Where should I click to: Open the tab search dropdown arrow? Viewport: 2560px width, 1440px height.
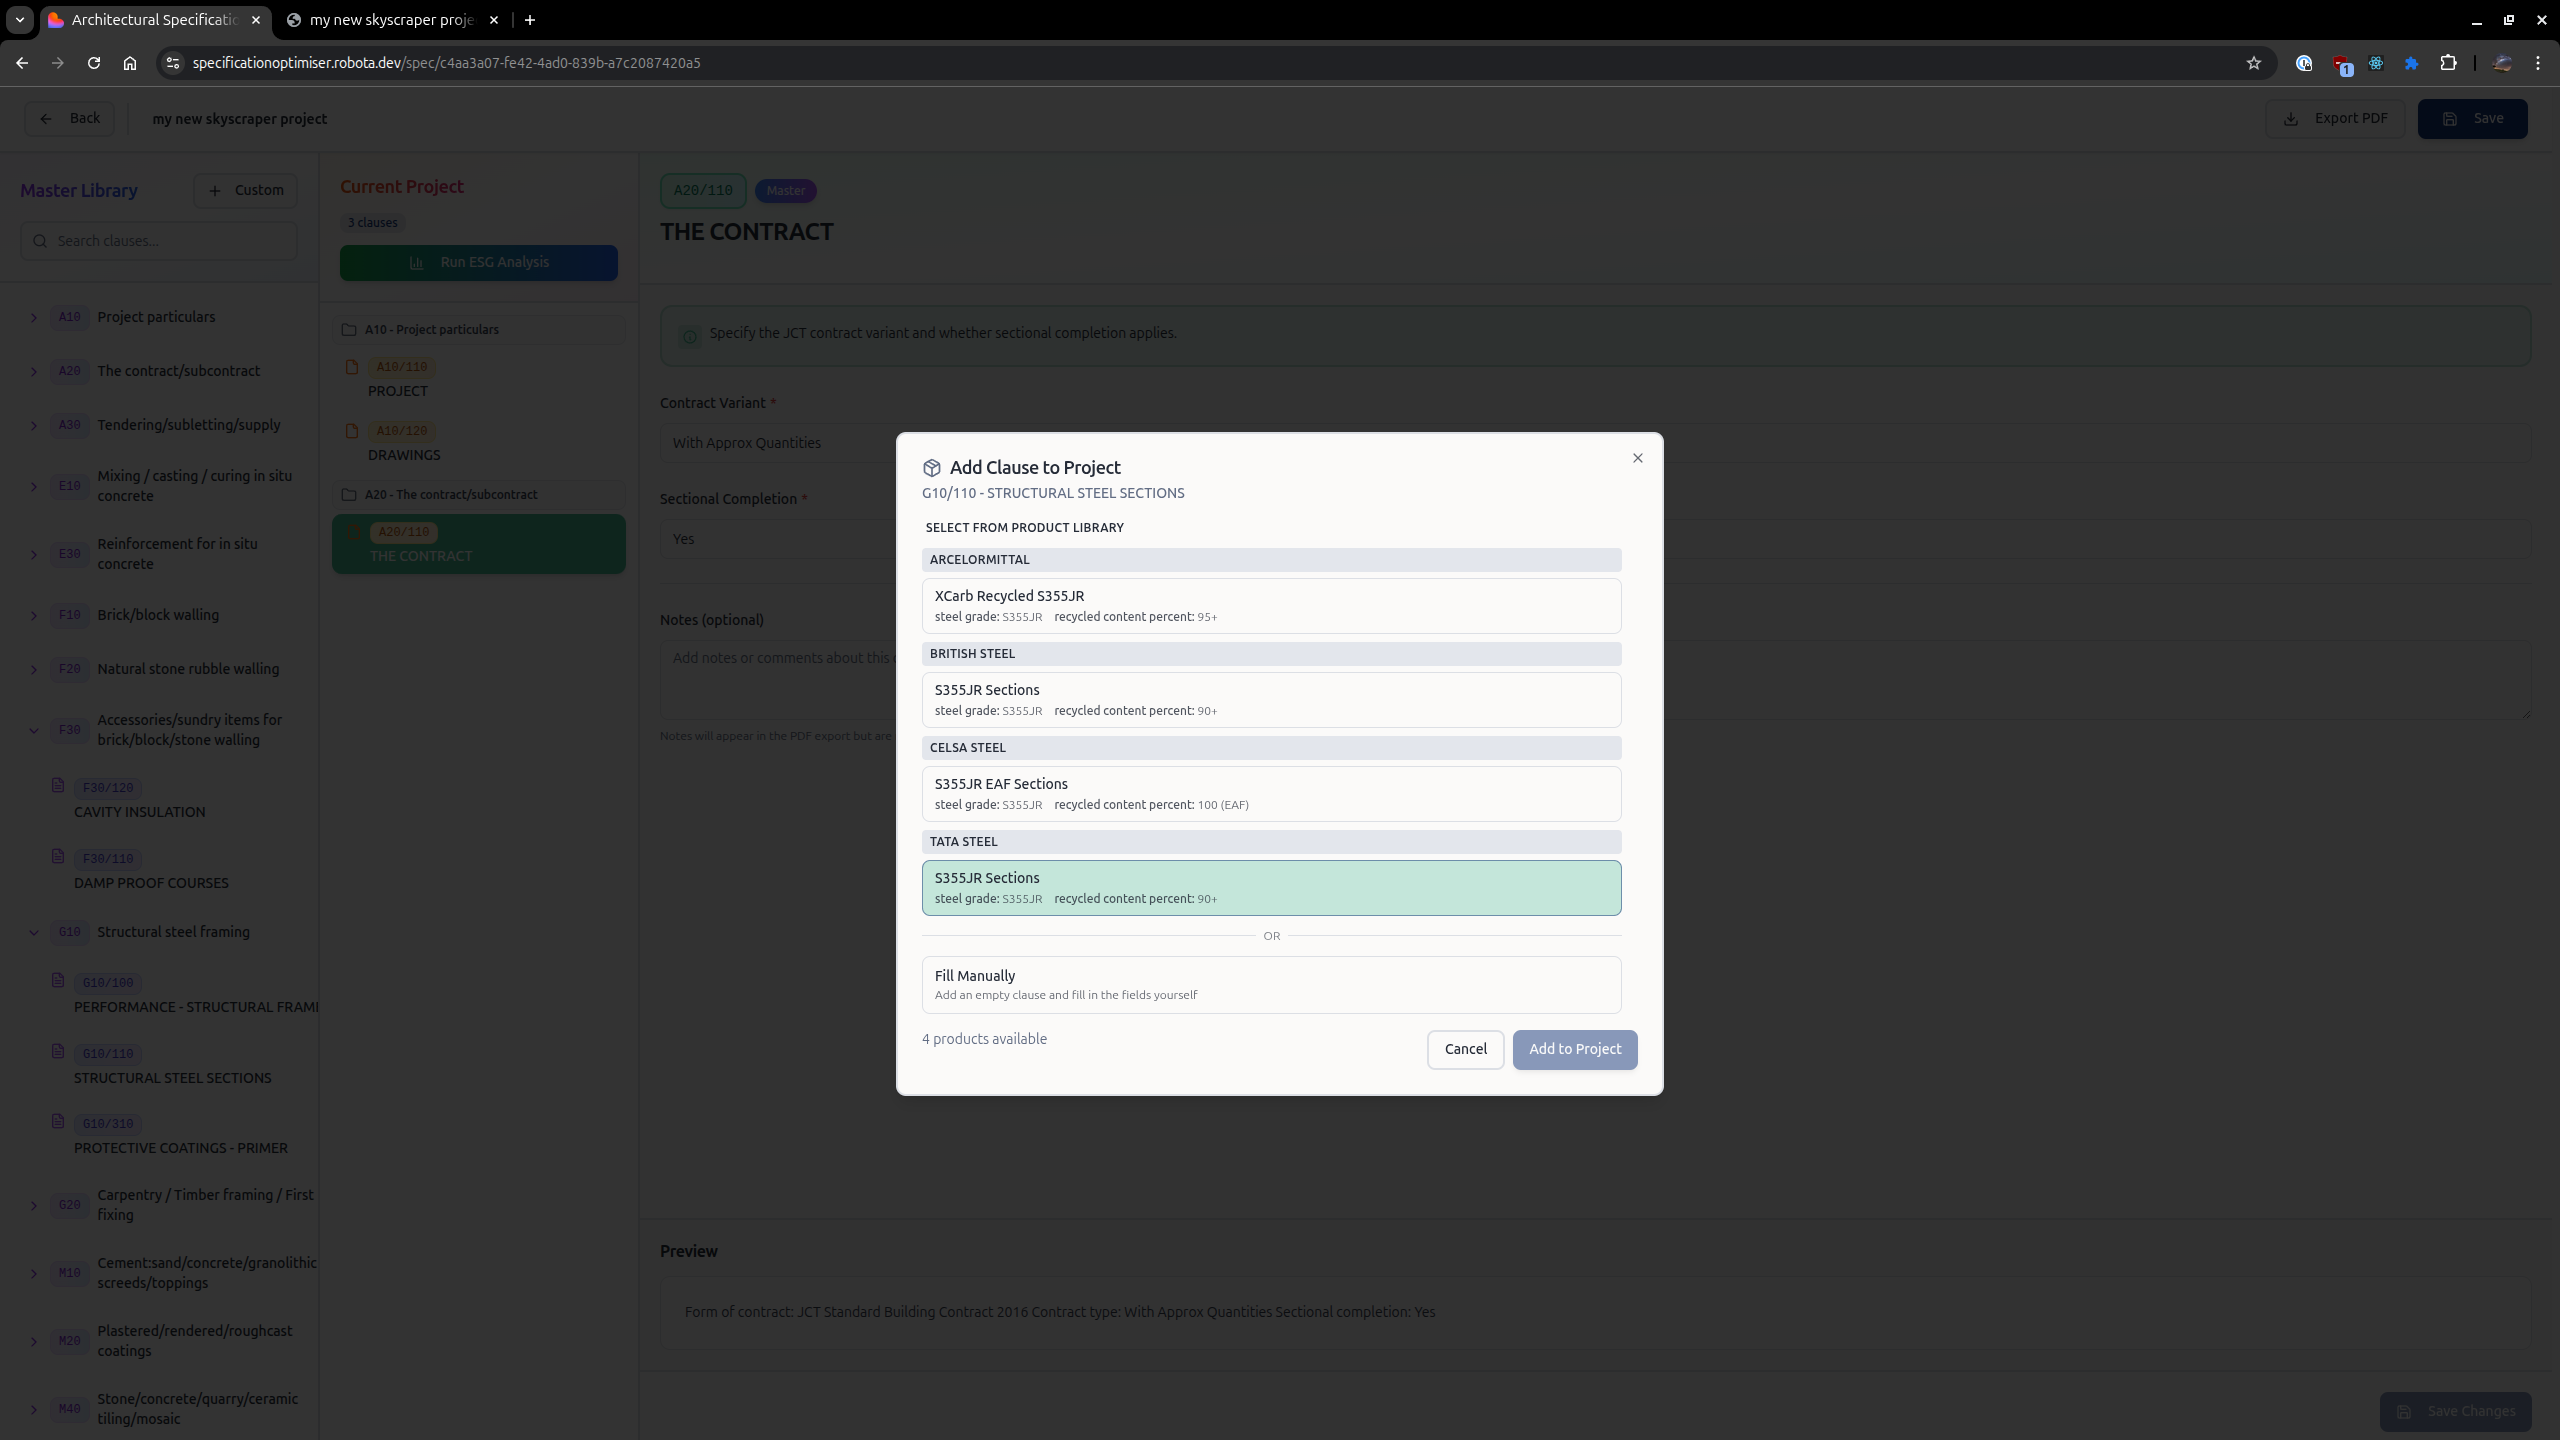pyautogui.click(x=19, y=20)
